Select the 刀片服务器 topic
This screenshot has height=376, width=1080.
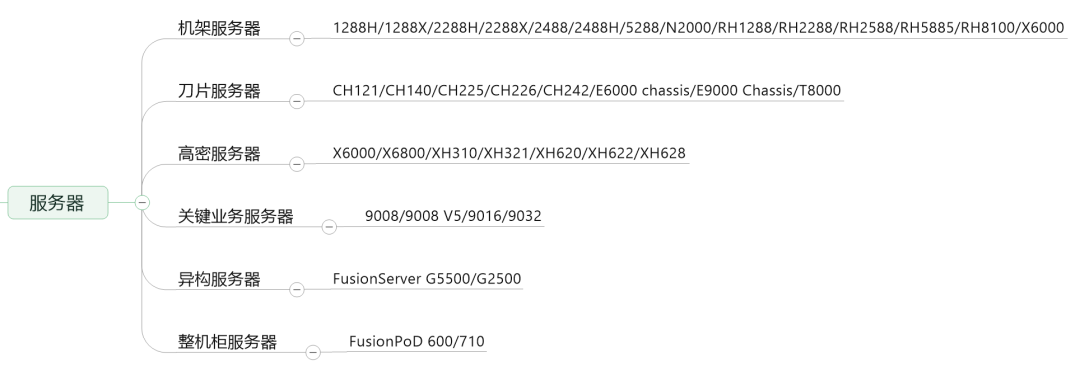tap(219, 91)
